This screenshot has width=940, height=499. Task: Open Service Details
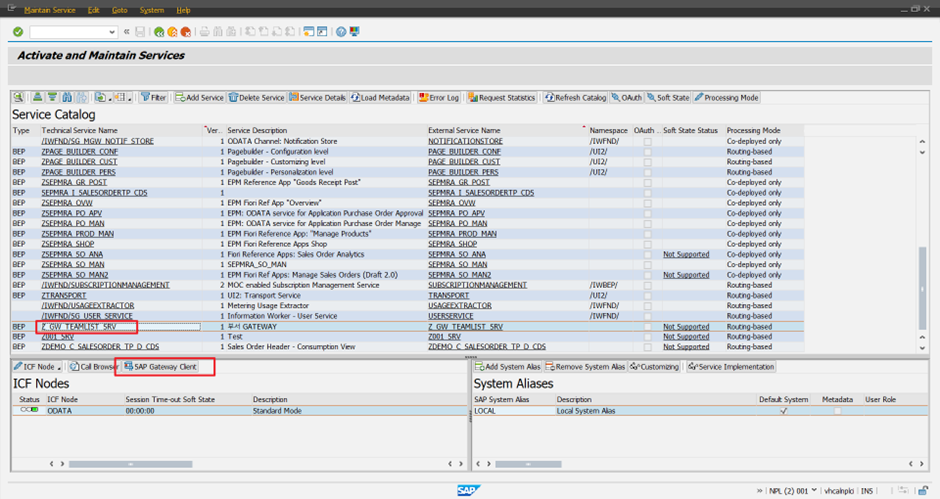318,97
